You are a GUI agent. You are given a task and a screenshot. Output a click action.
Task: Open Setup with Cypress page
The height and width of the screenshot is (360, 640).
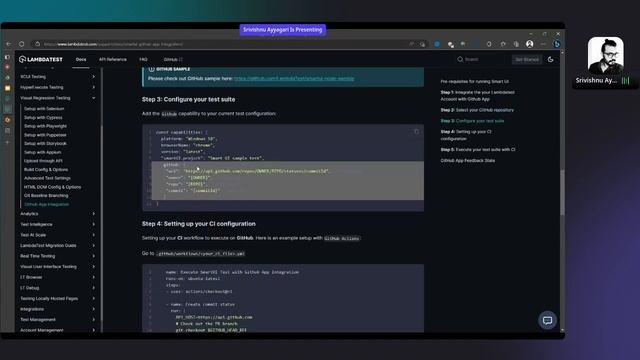click(x=43, y=118)
